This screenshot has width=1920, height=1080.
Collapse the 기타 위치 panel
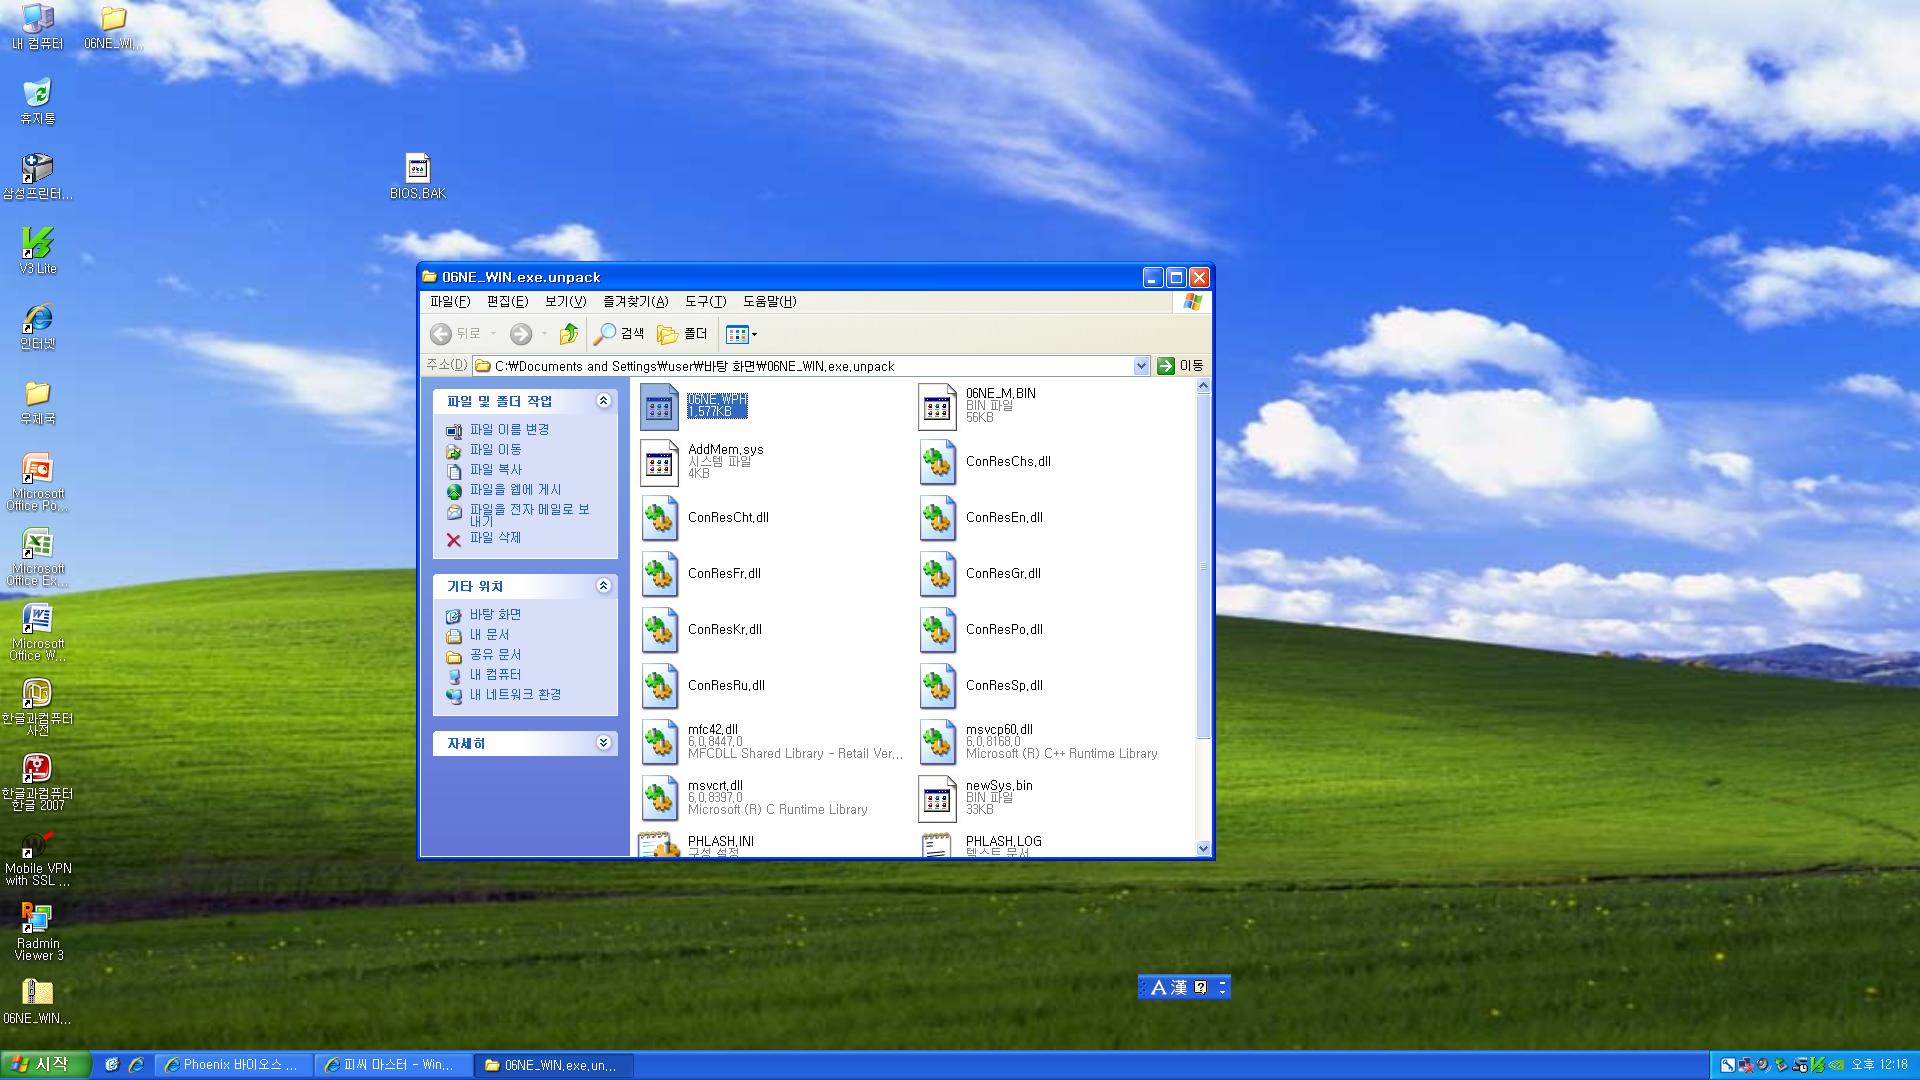pos(603,586)
